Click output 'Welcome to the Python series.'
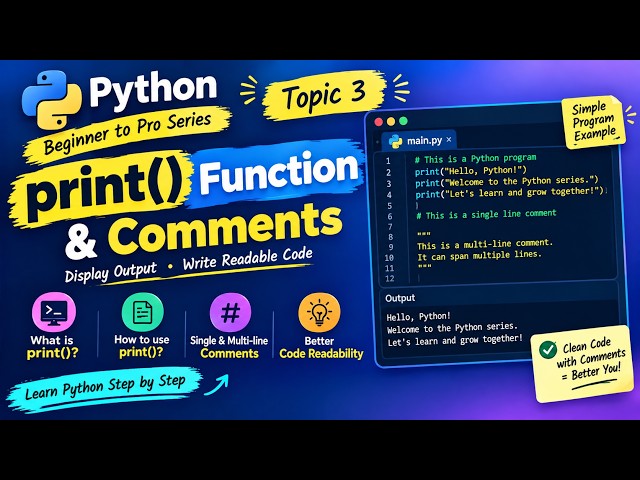The image size is (640, 480). (452, 328)
